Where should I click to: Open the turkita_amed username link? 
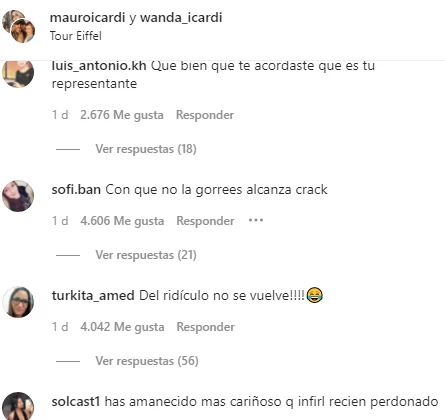click(x=93, y=296)
